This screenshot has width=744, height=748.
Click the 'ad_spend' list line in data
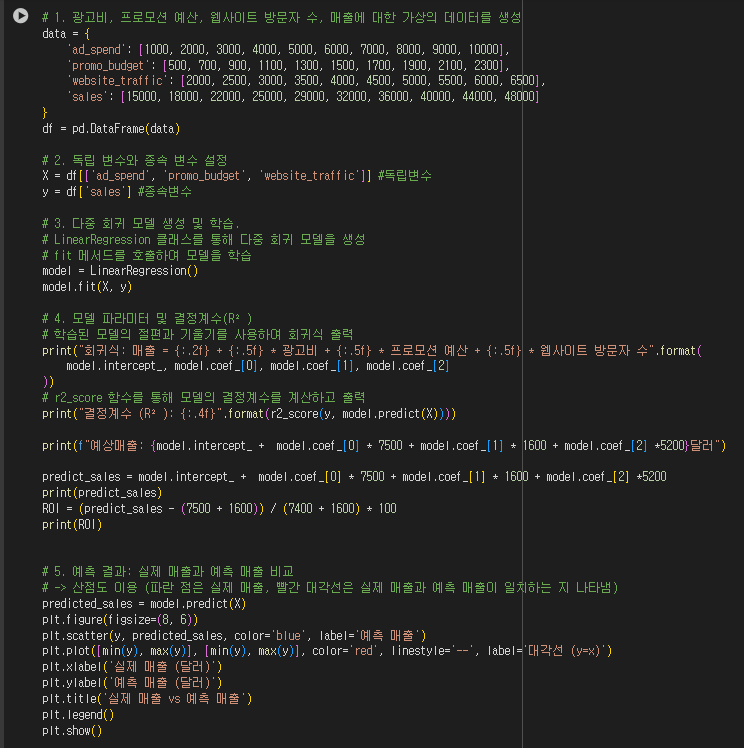click(x=288, y=50)
